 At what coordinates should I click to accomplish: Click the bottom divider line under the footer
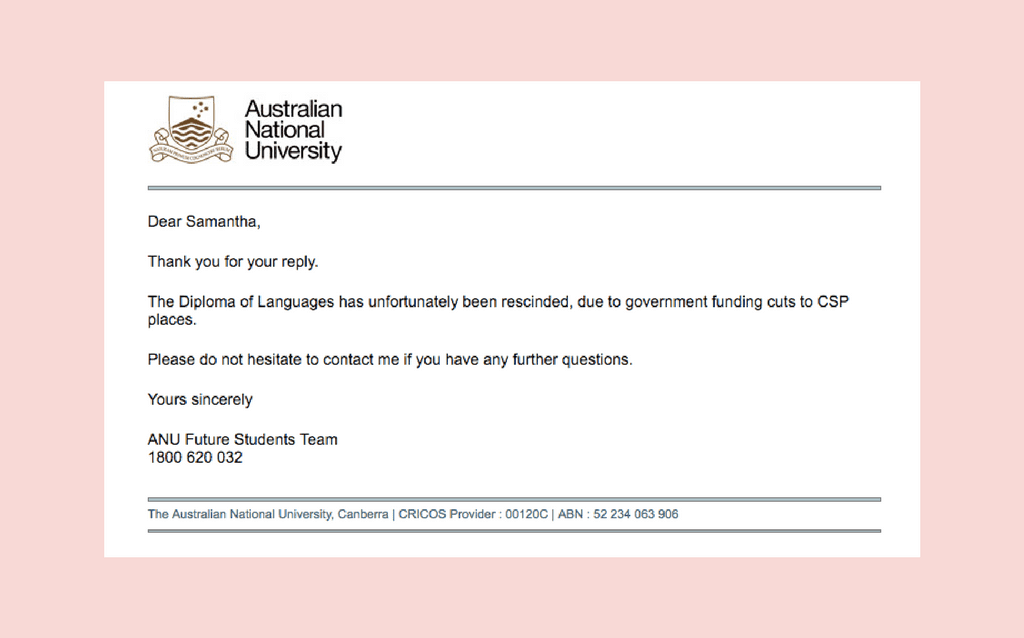click(514, 531)
